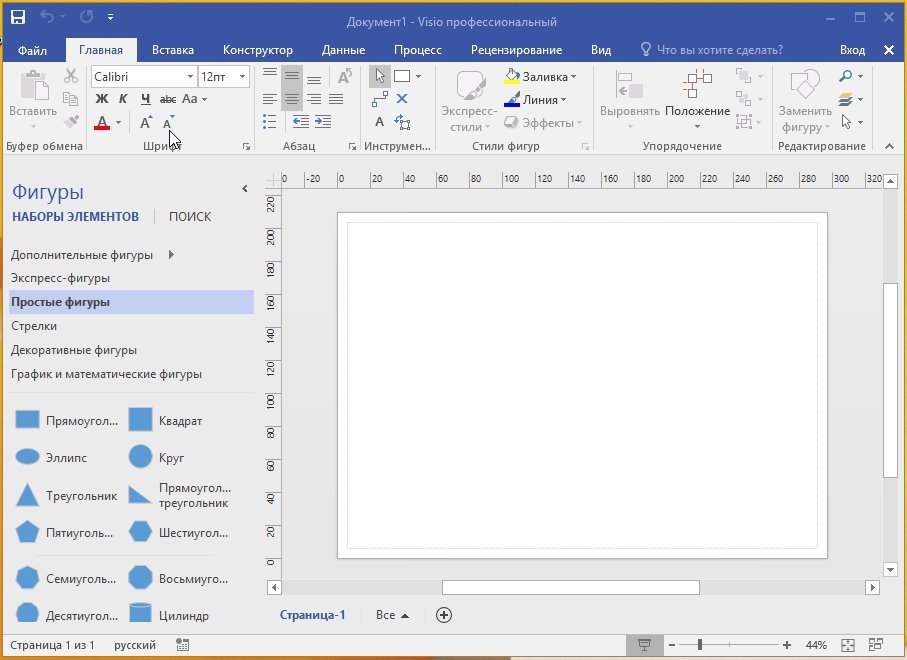The height and width of the screenshot is (660, 907).
Task: Open the Конструктор ribbon tab
Action: click(x=257, y=48)
